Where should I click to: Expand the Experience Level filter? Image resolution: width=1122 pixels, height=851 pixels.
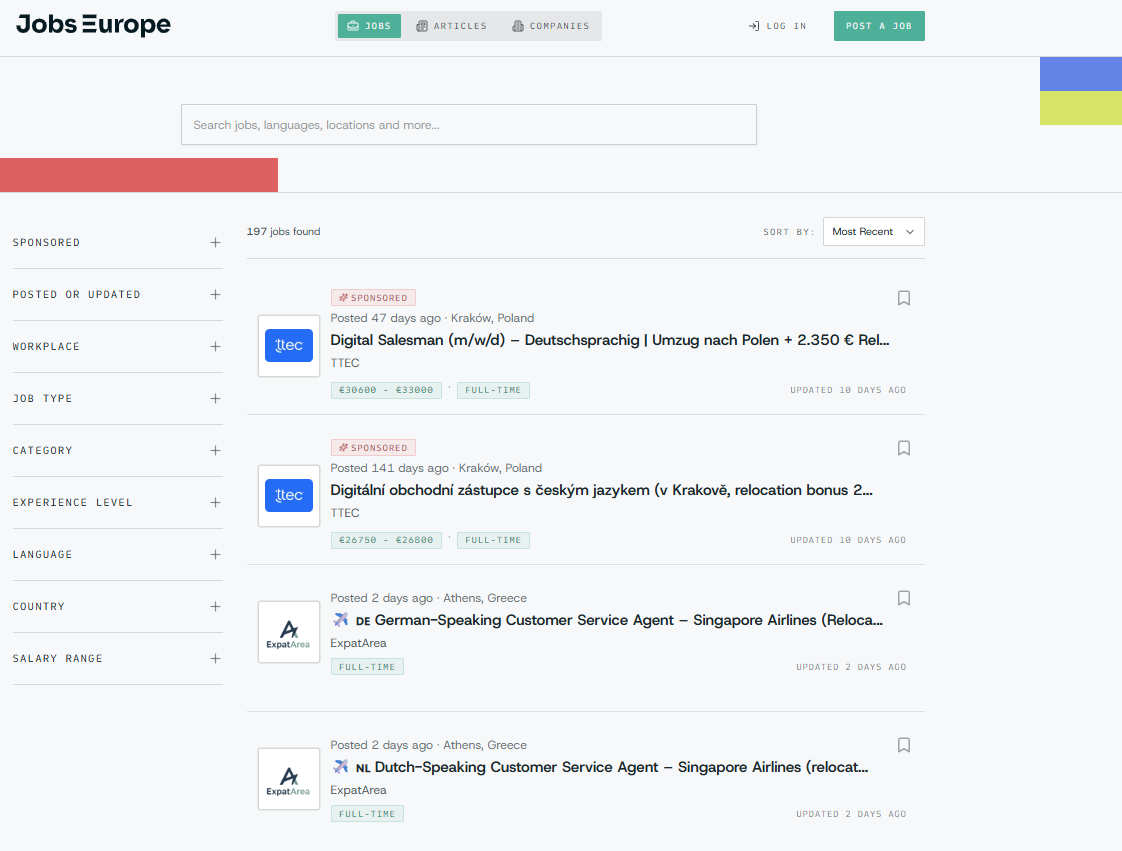[x=117, y=502]
